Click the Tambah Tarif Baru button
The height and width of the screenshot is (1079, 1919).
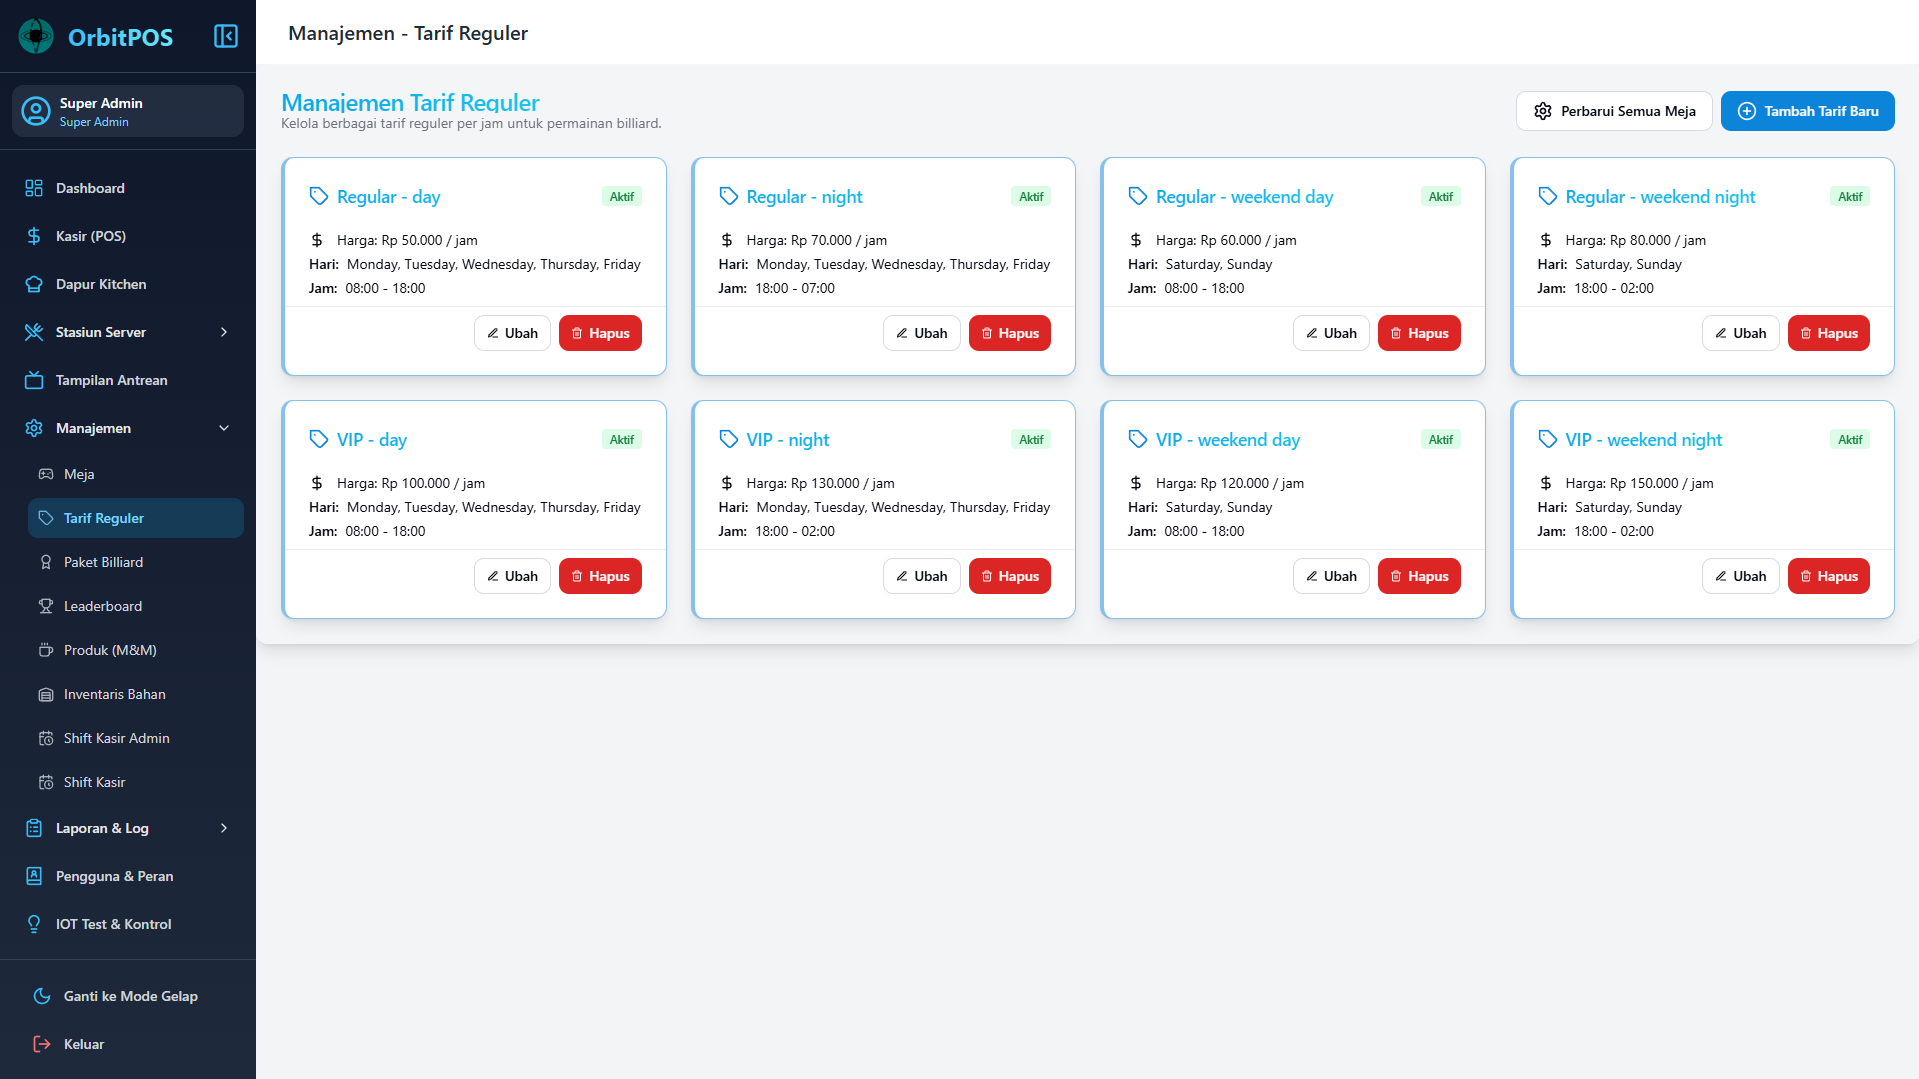pyautogui.click(x=1807, y=111)
